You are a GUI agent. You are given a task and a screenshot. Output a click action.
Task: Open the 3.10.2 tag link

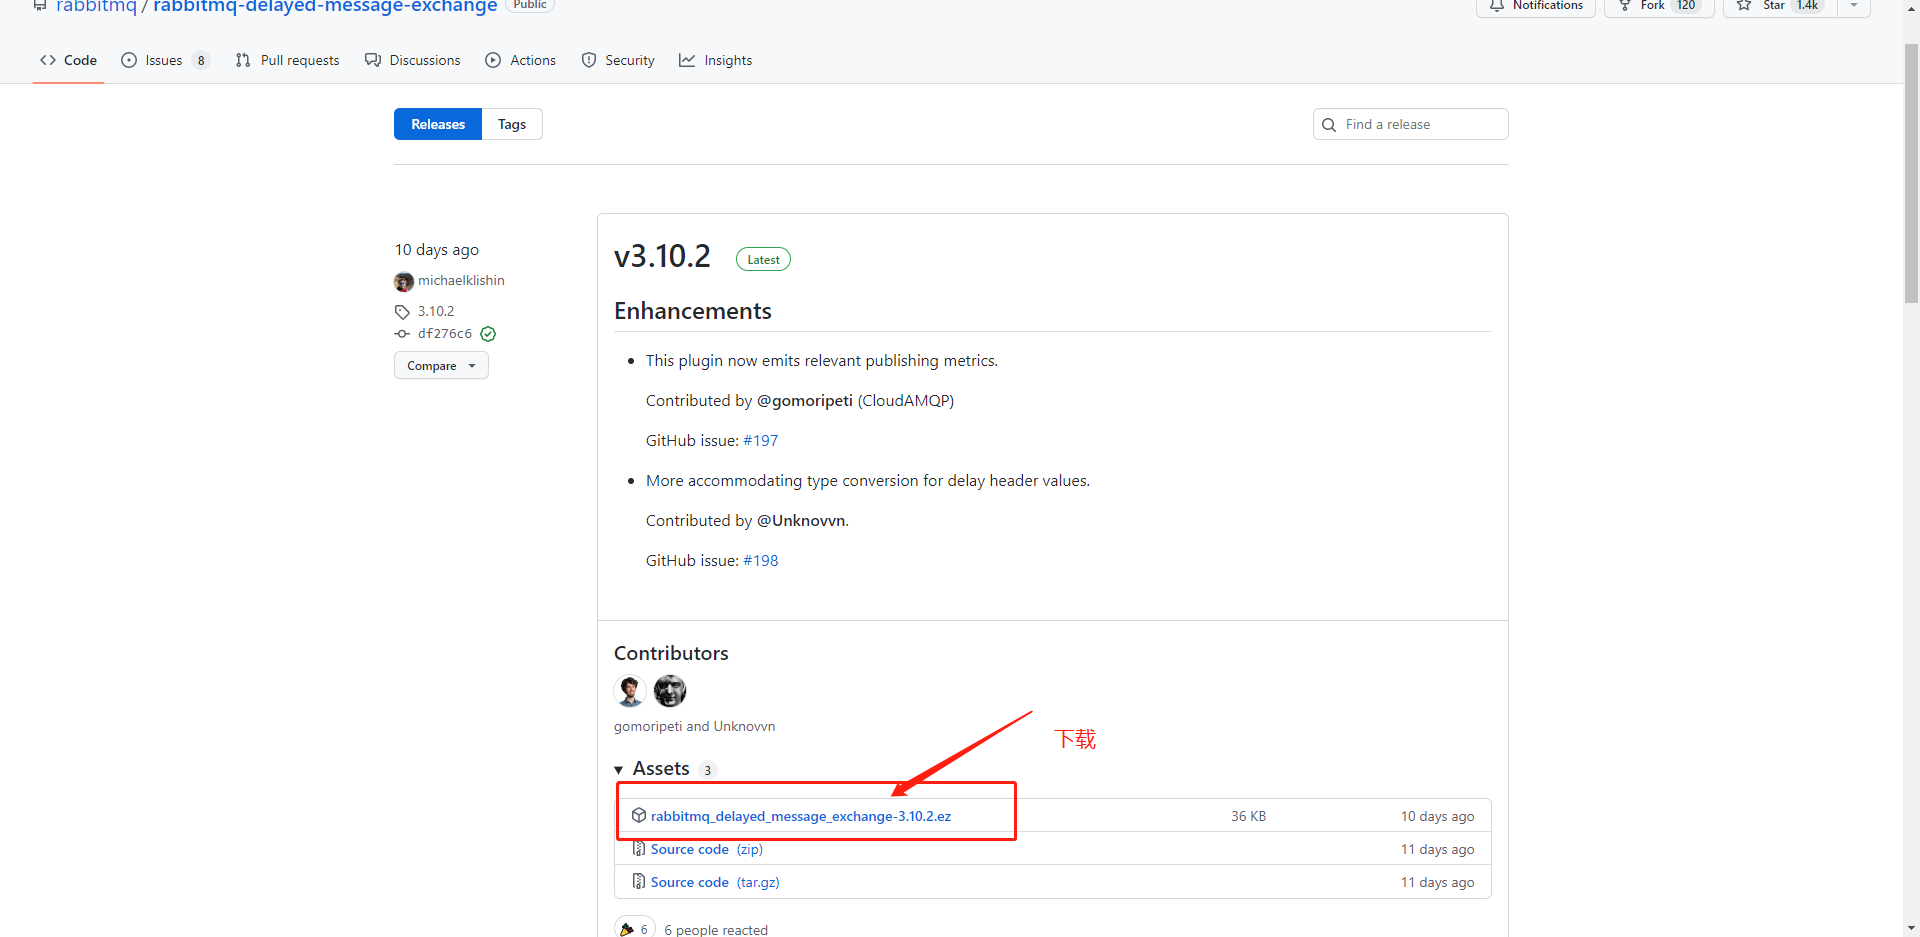point(436,311)
